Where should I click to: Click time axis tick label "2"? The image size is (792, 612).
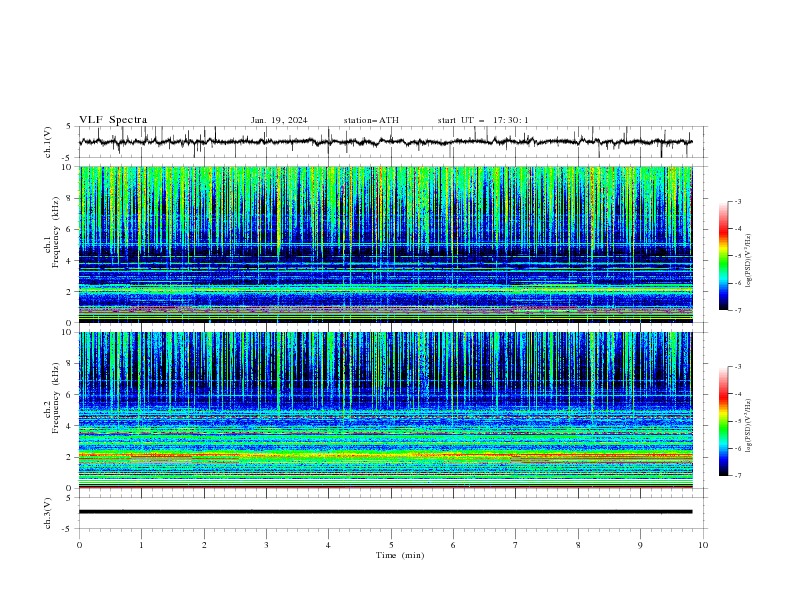coord(204,545)
